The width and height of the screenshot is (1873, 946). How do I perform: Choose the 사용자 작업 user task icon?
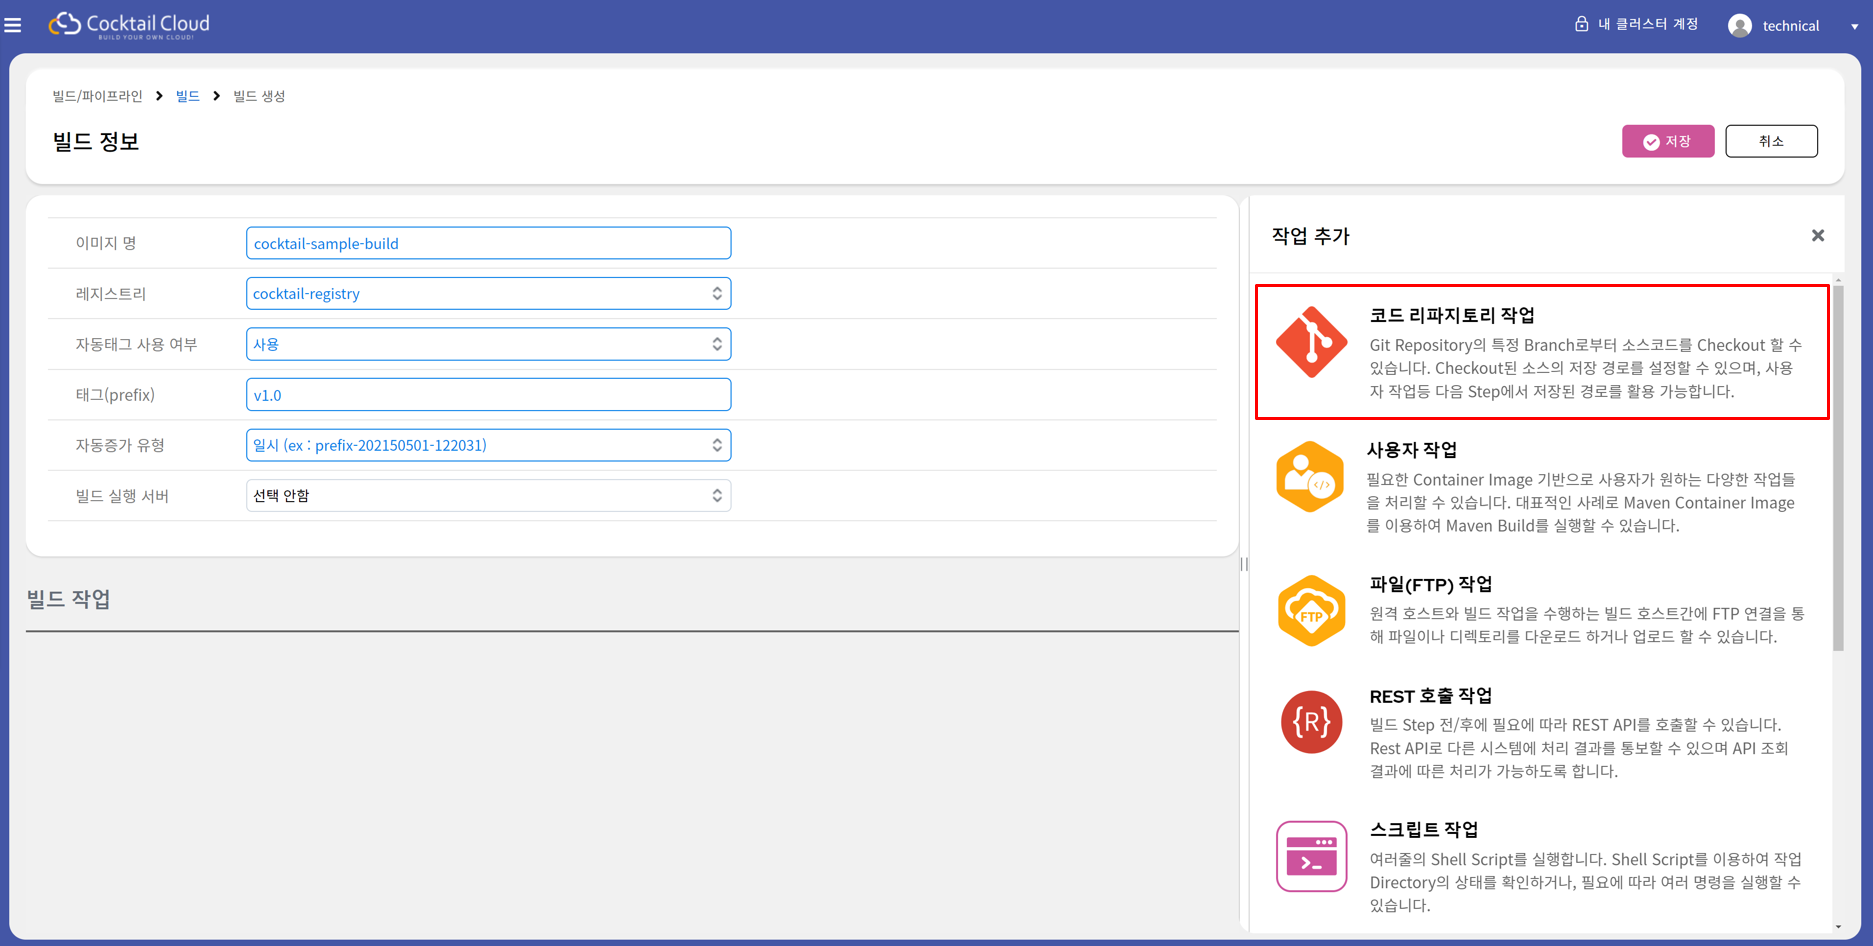tap(1310, 477)
